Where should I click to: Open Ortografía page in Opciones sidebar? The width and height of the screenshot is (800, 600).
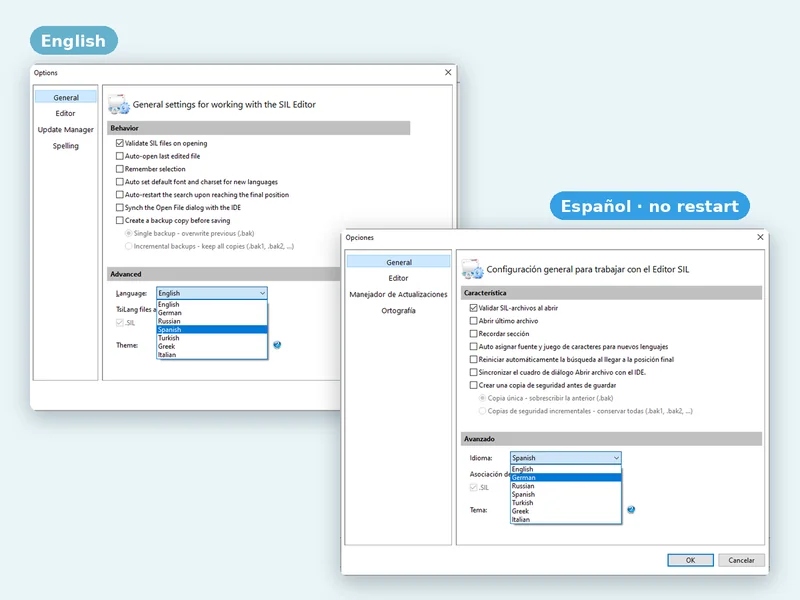click(x=398, y=311)
